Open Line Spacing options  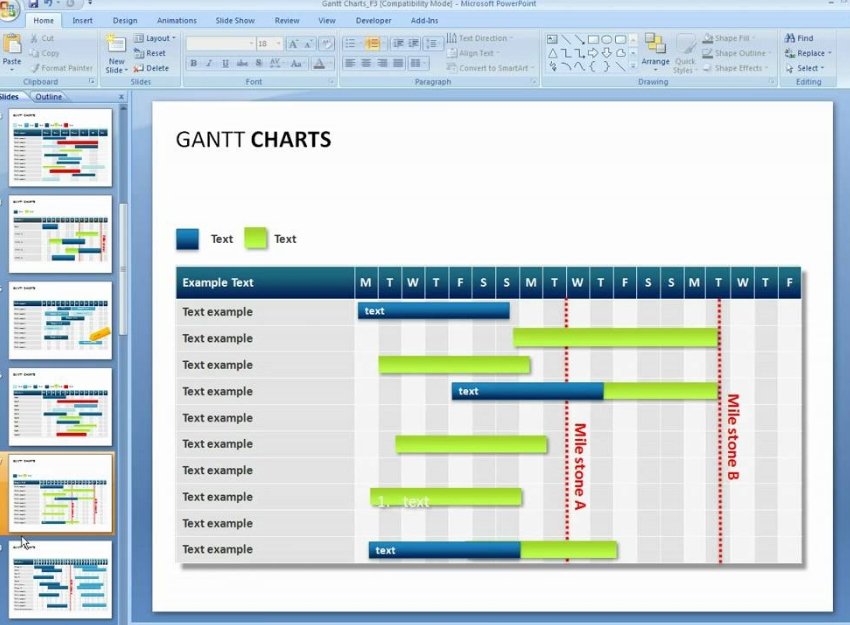(x=433, y=43)
